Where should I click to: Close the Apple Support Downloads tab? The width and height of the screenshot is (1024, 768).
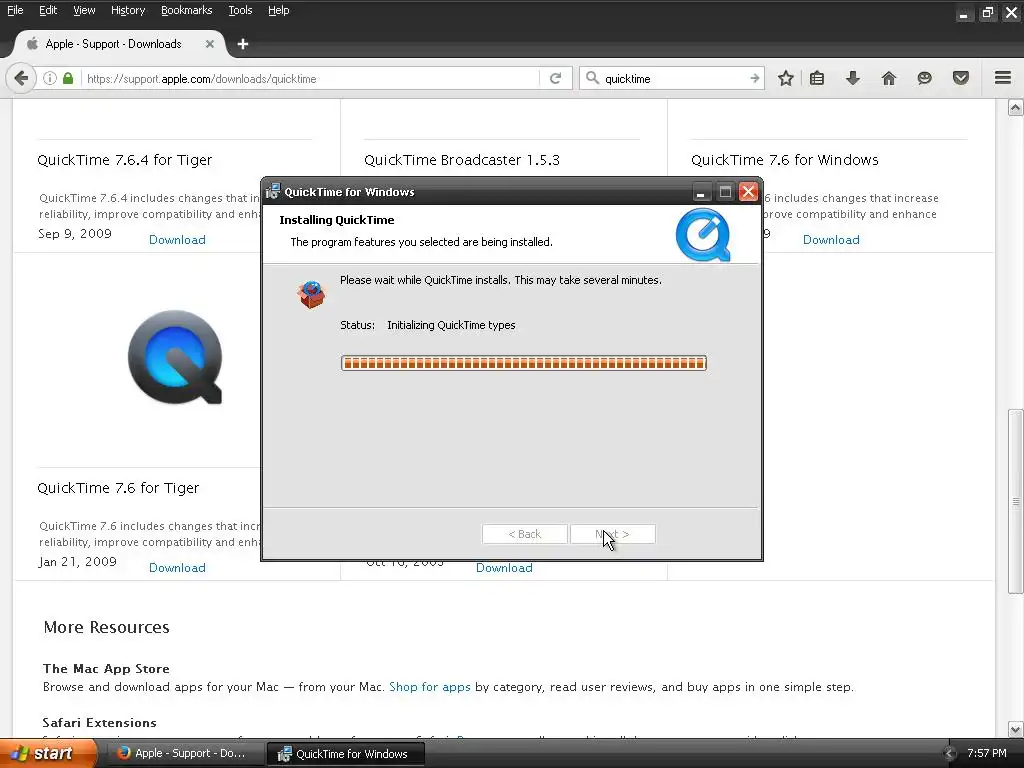[210, 44]
